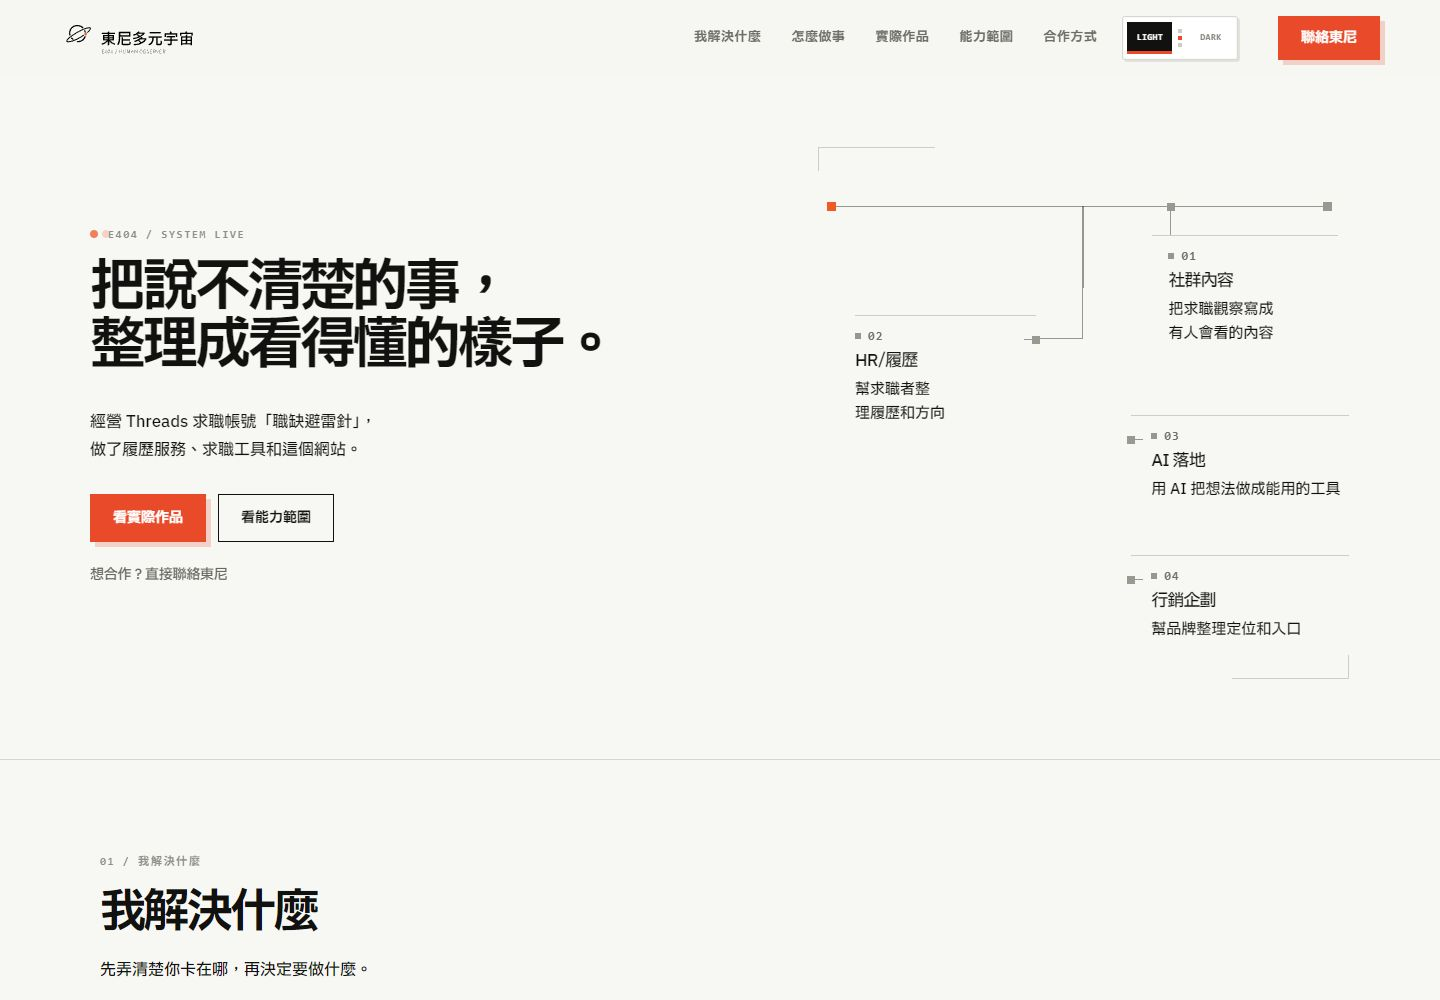
Task: Click the 用 AI 把想法做成能用的工具 description
Action: [x=1246, y=489]
